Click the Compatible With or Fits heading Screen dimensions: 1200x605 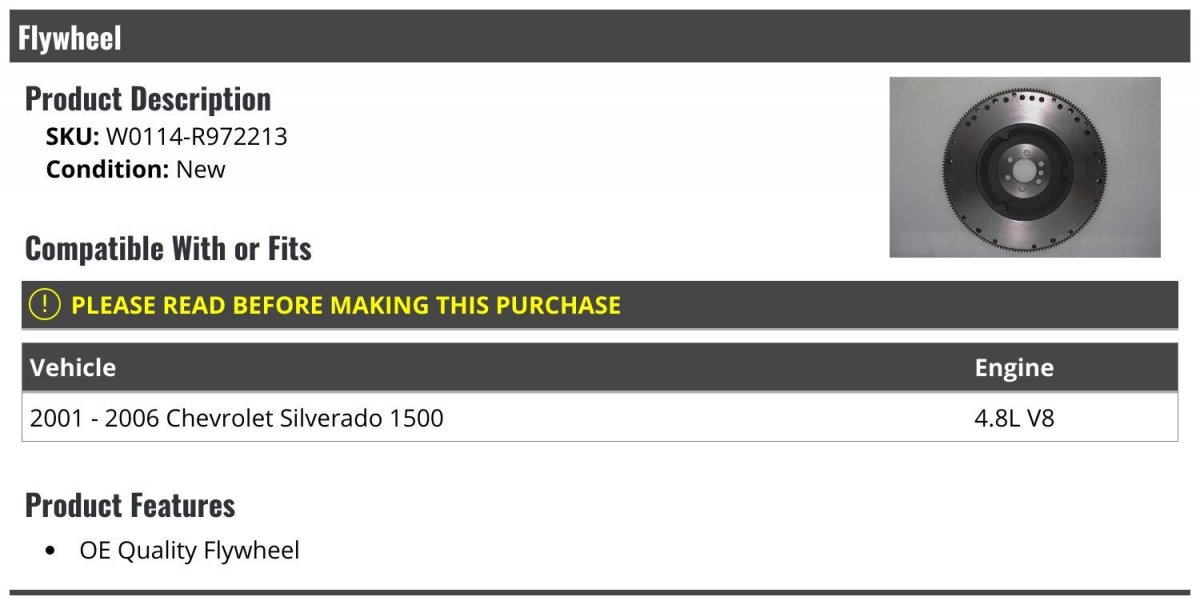[x=168, y=248]
